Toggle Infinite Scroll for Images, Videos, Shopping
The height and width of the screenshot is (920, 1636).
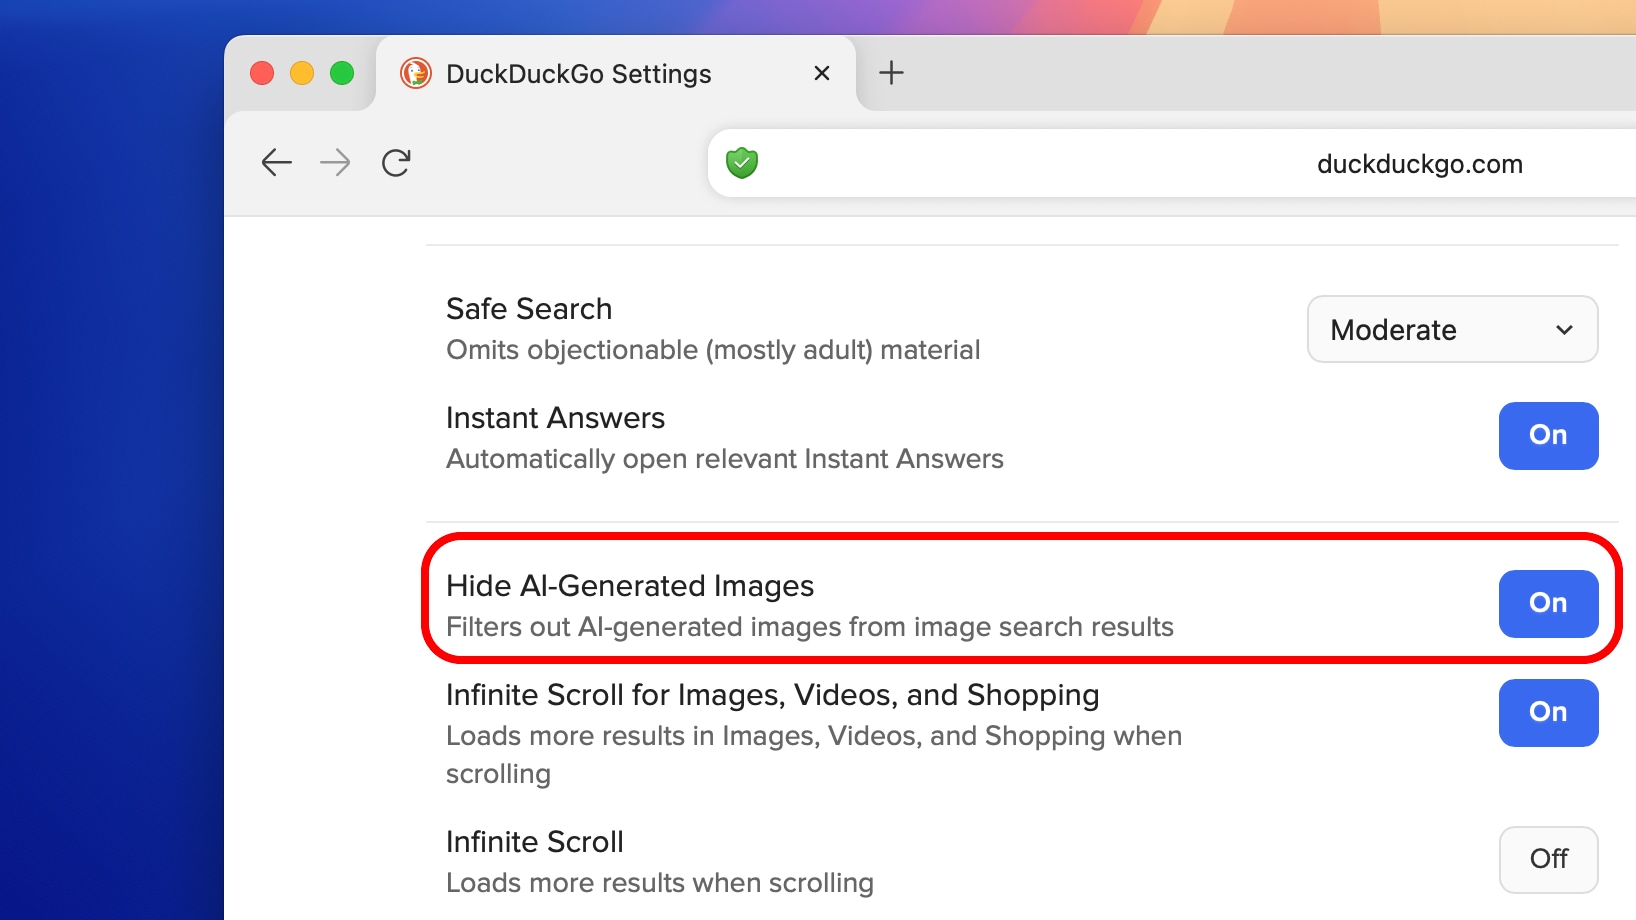click(1548, 712)
